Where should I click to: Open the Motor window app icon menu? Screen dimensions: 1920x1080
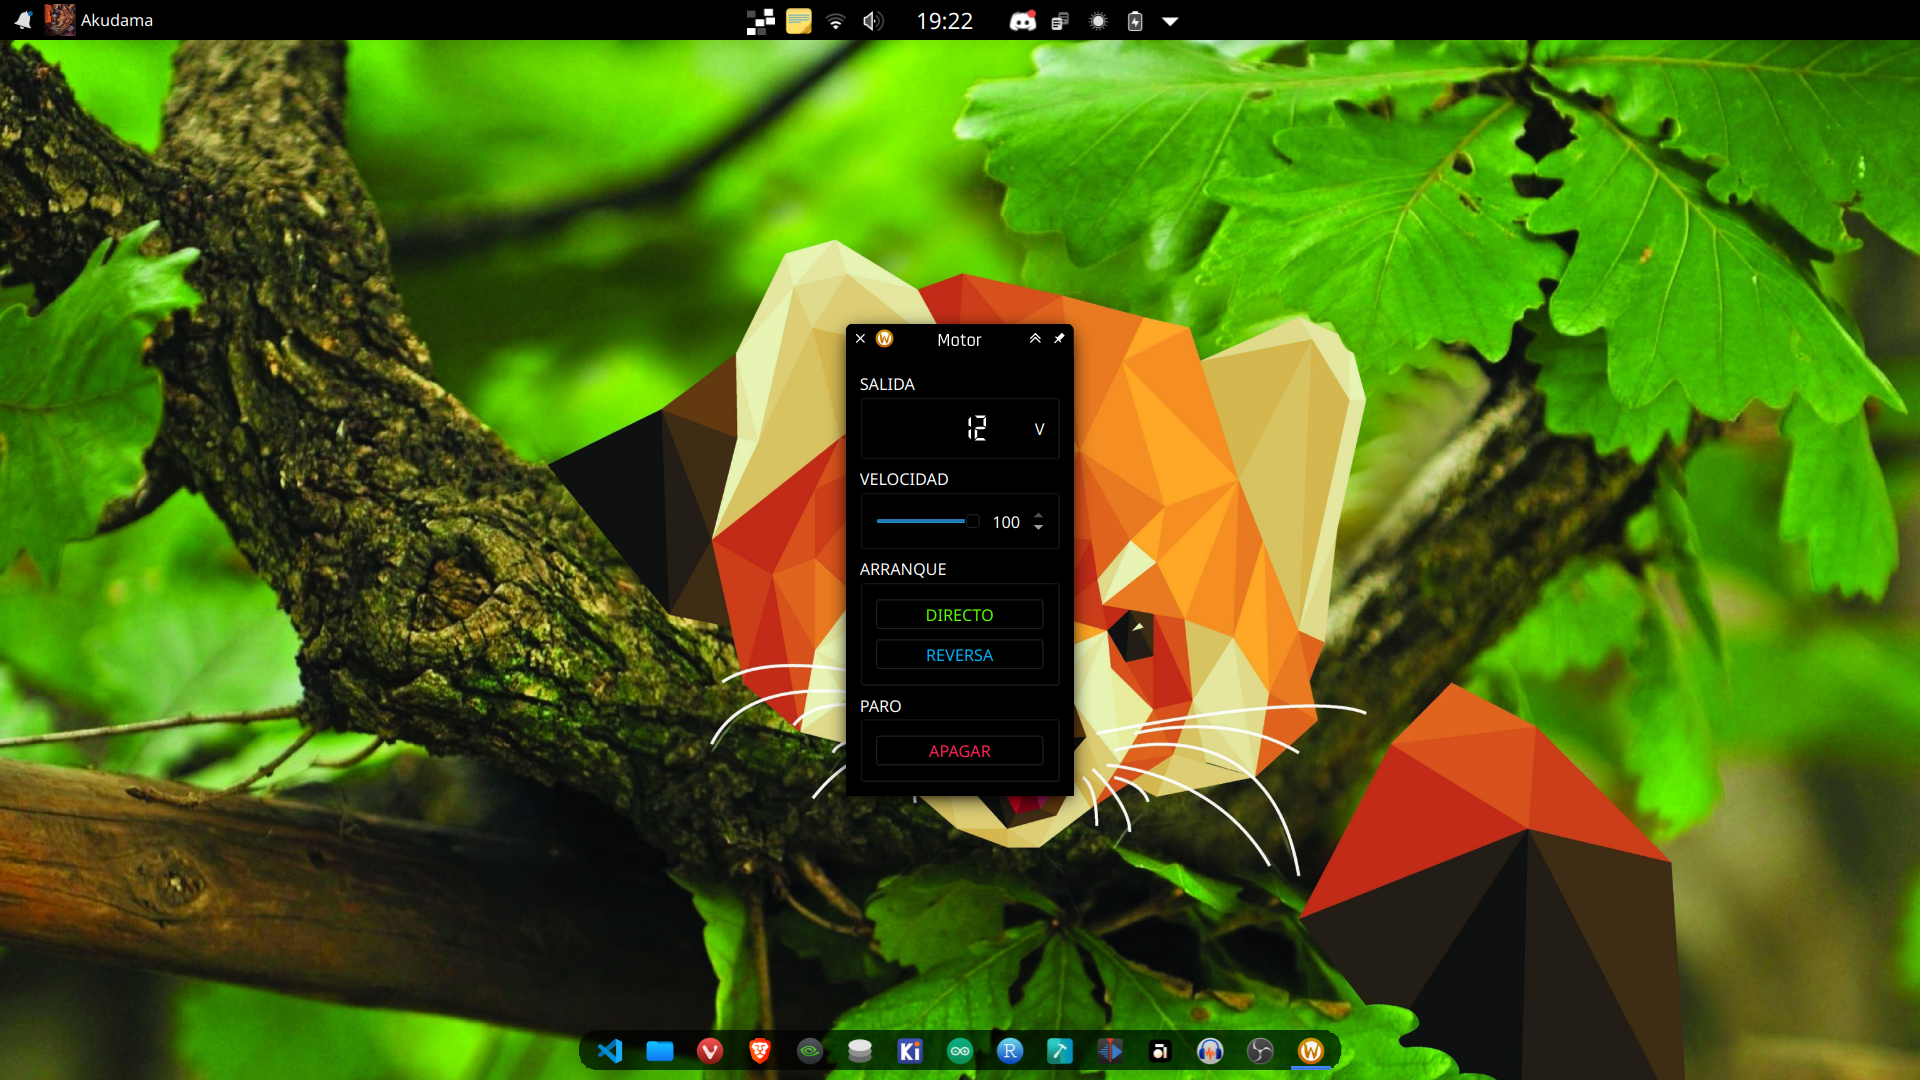click(884, 339)
